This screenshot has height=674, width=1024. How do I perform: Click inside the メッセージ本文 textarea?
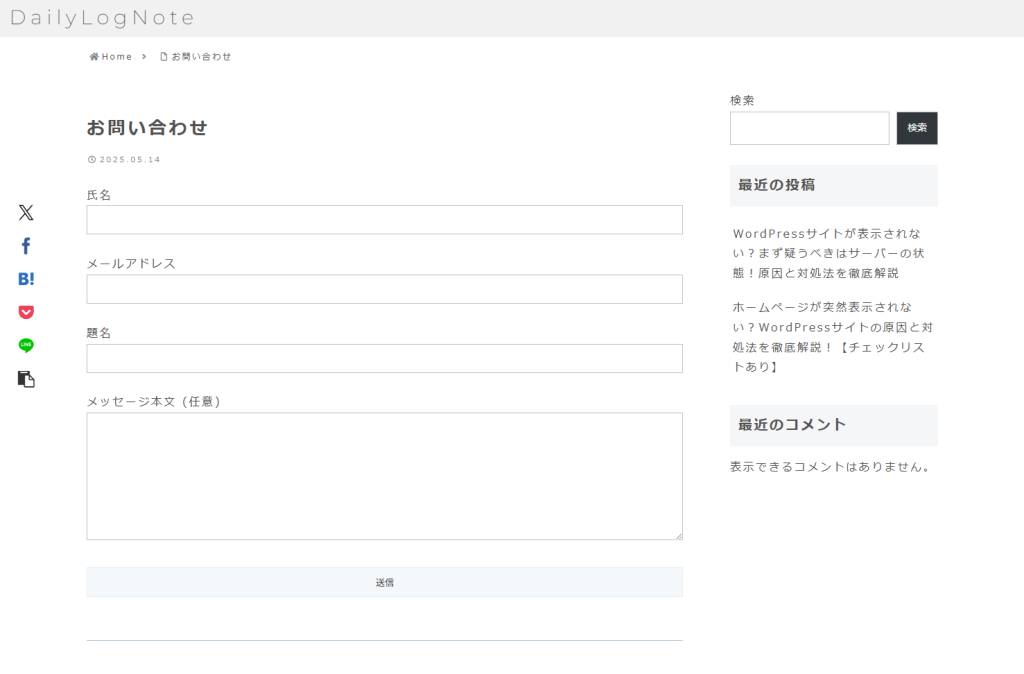[x=384, y=476]
